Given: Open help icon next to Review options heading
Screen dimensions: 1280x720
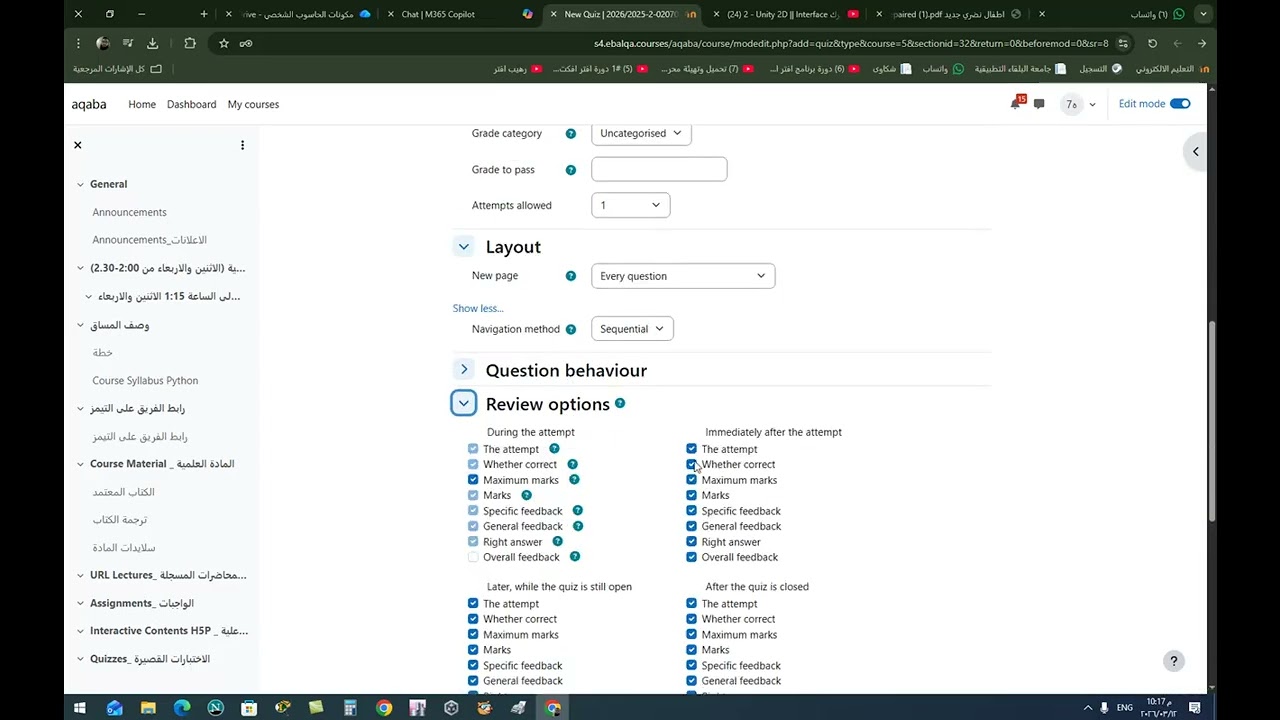Looking at the screenshot, I should coord(620,403).
